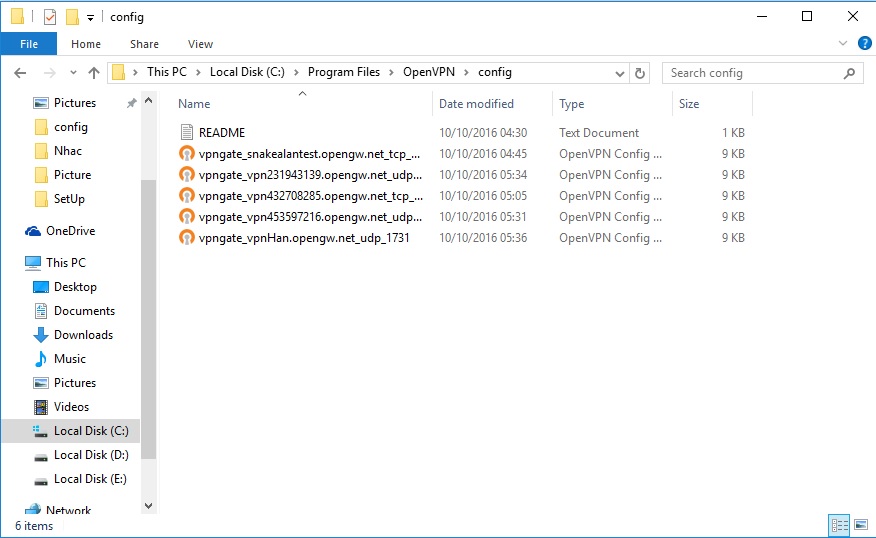Select Local Disk (D:) in navigation pane
Screen dimensions: 876x538
pyautogui.click(x=81, y=455)
